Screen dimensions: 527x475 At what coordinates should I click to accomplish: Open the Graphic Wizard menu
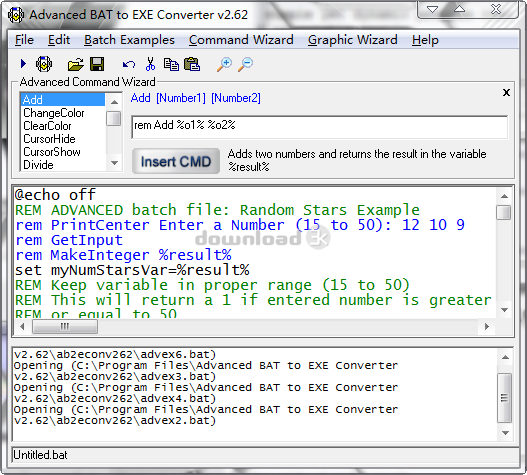tap(353, 40)
